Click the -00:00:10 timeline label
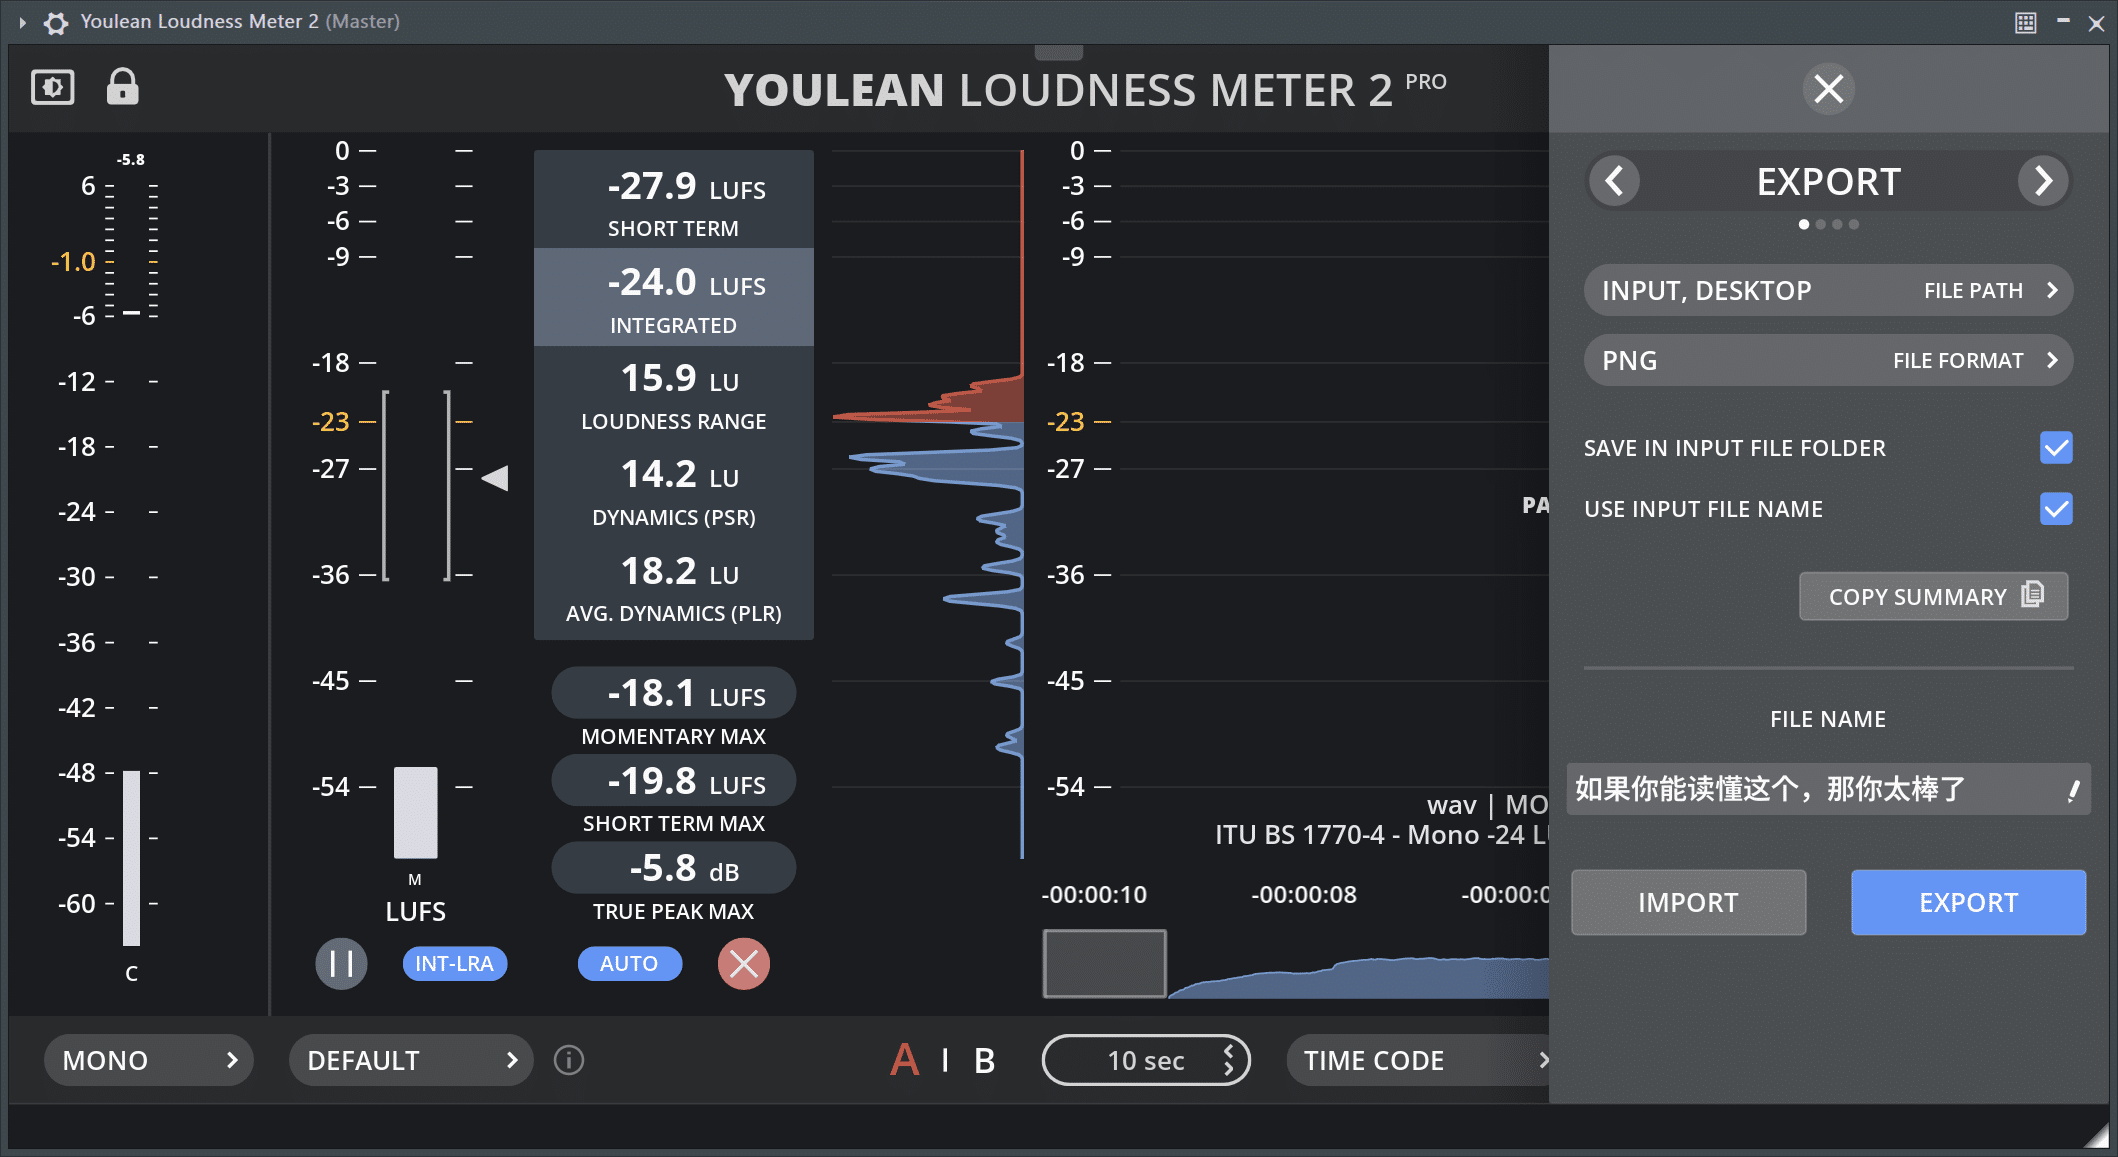 [1094, 895]
